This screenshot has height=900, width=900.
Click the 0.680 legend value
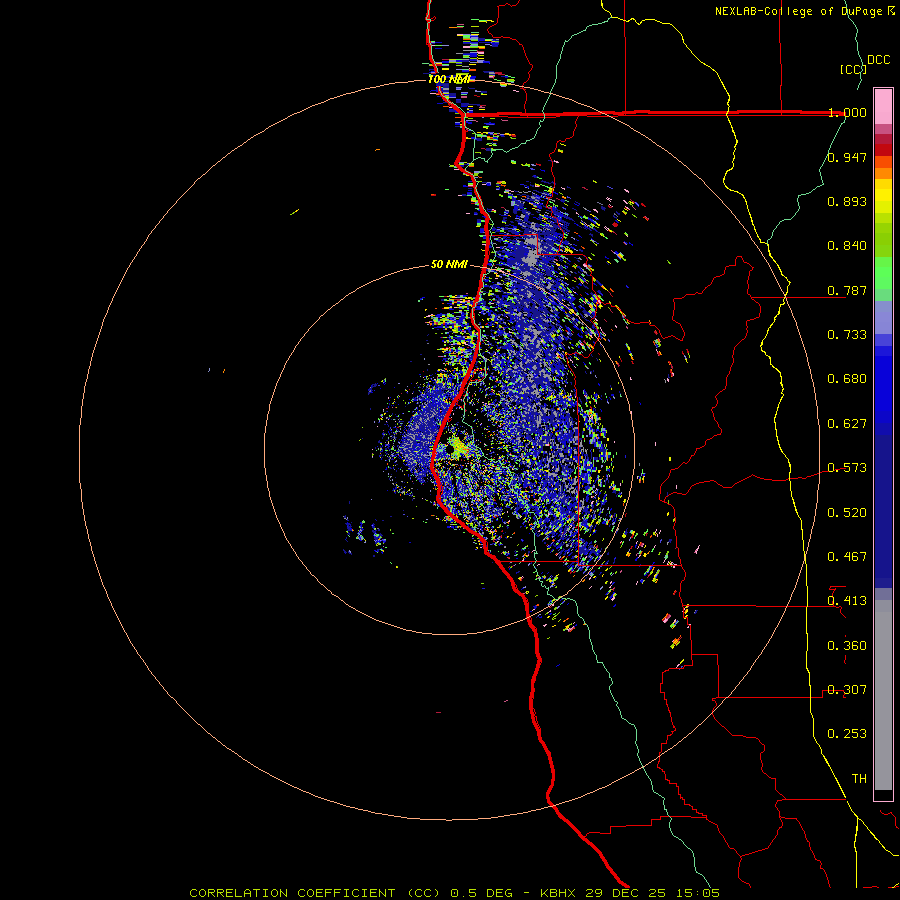[x=847, y=379]
